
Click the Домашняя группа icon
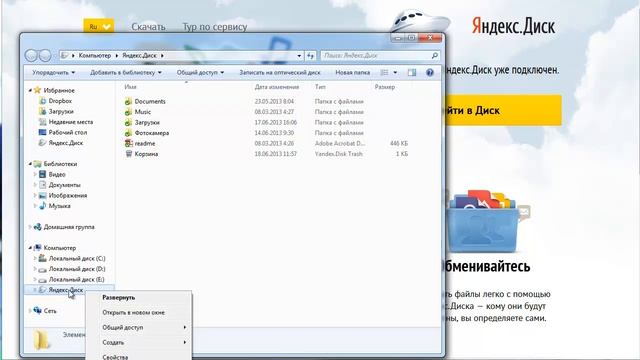coord(38,227)
